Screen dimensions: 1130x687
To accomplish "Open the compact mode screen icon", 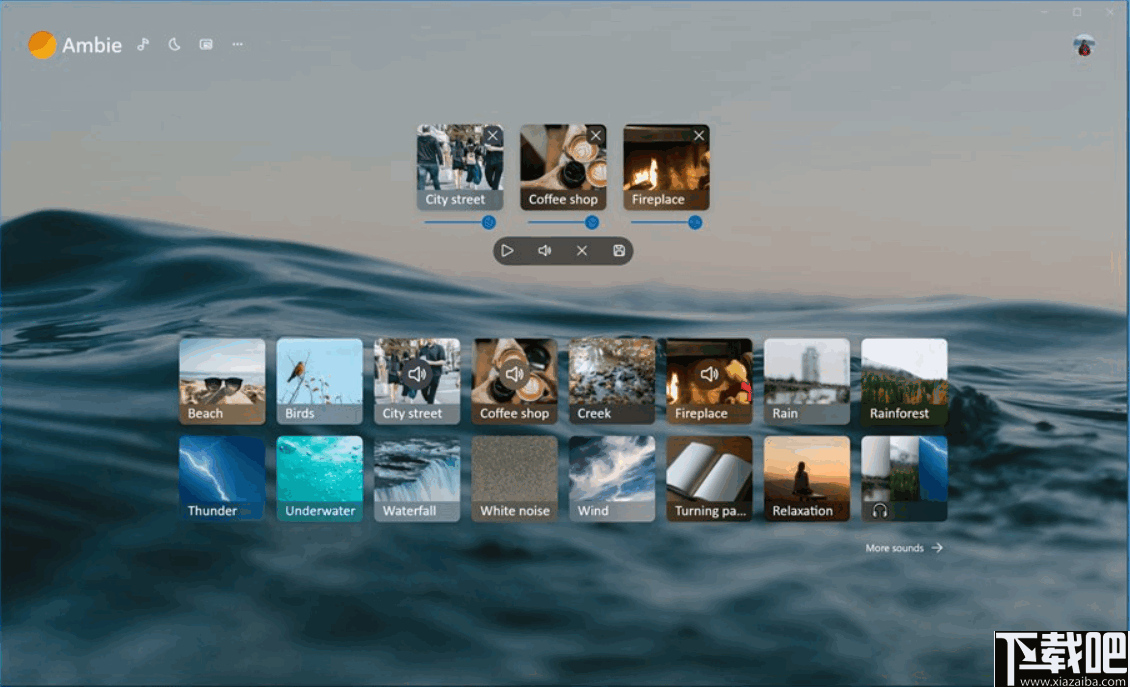I will tap(206, 44).
